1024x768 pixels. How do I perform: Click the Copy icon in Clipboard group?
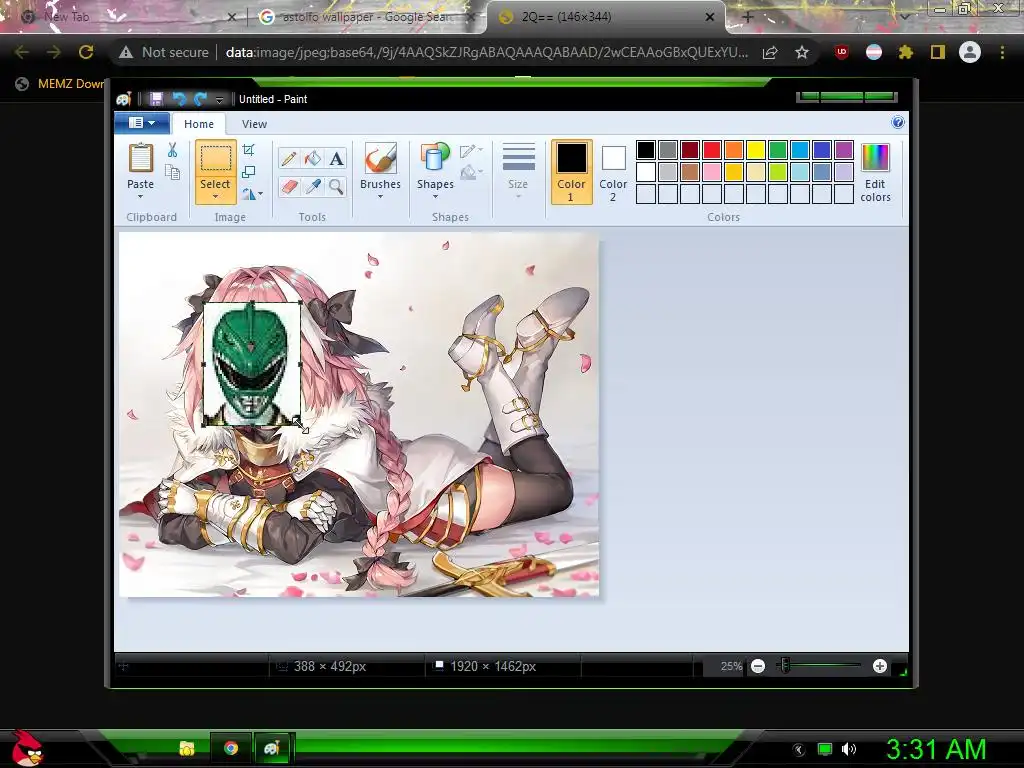172,172
